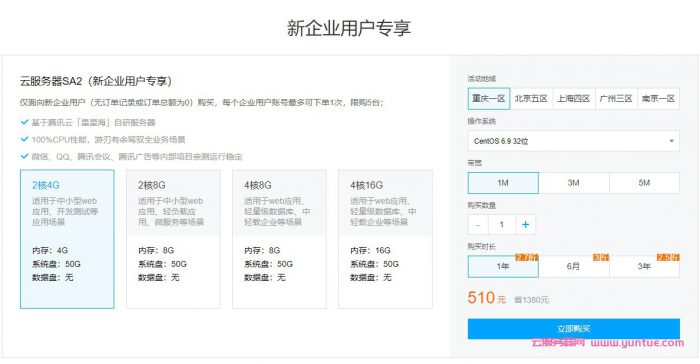Click the 省1380元 savings text
The image size is (700, 364).
[x=531, y=300]
